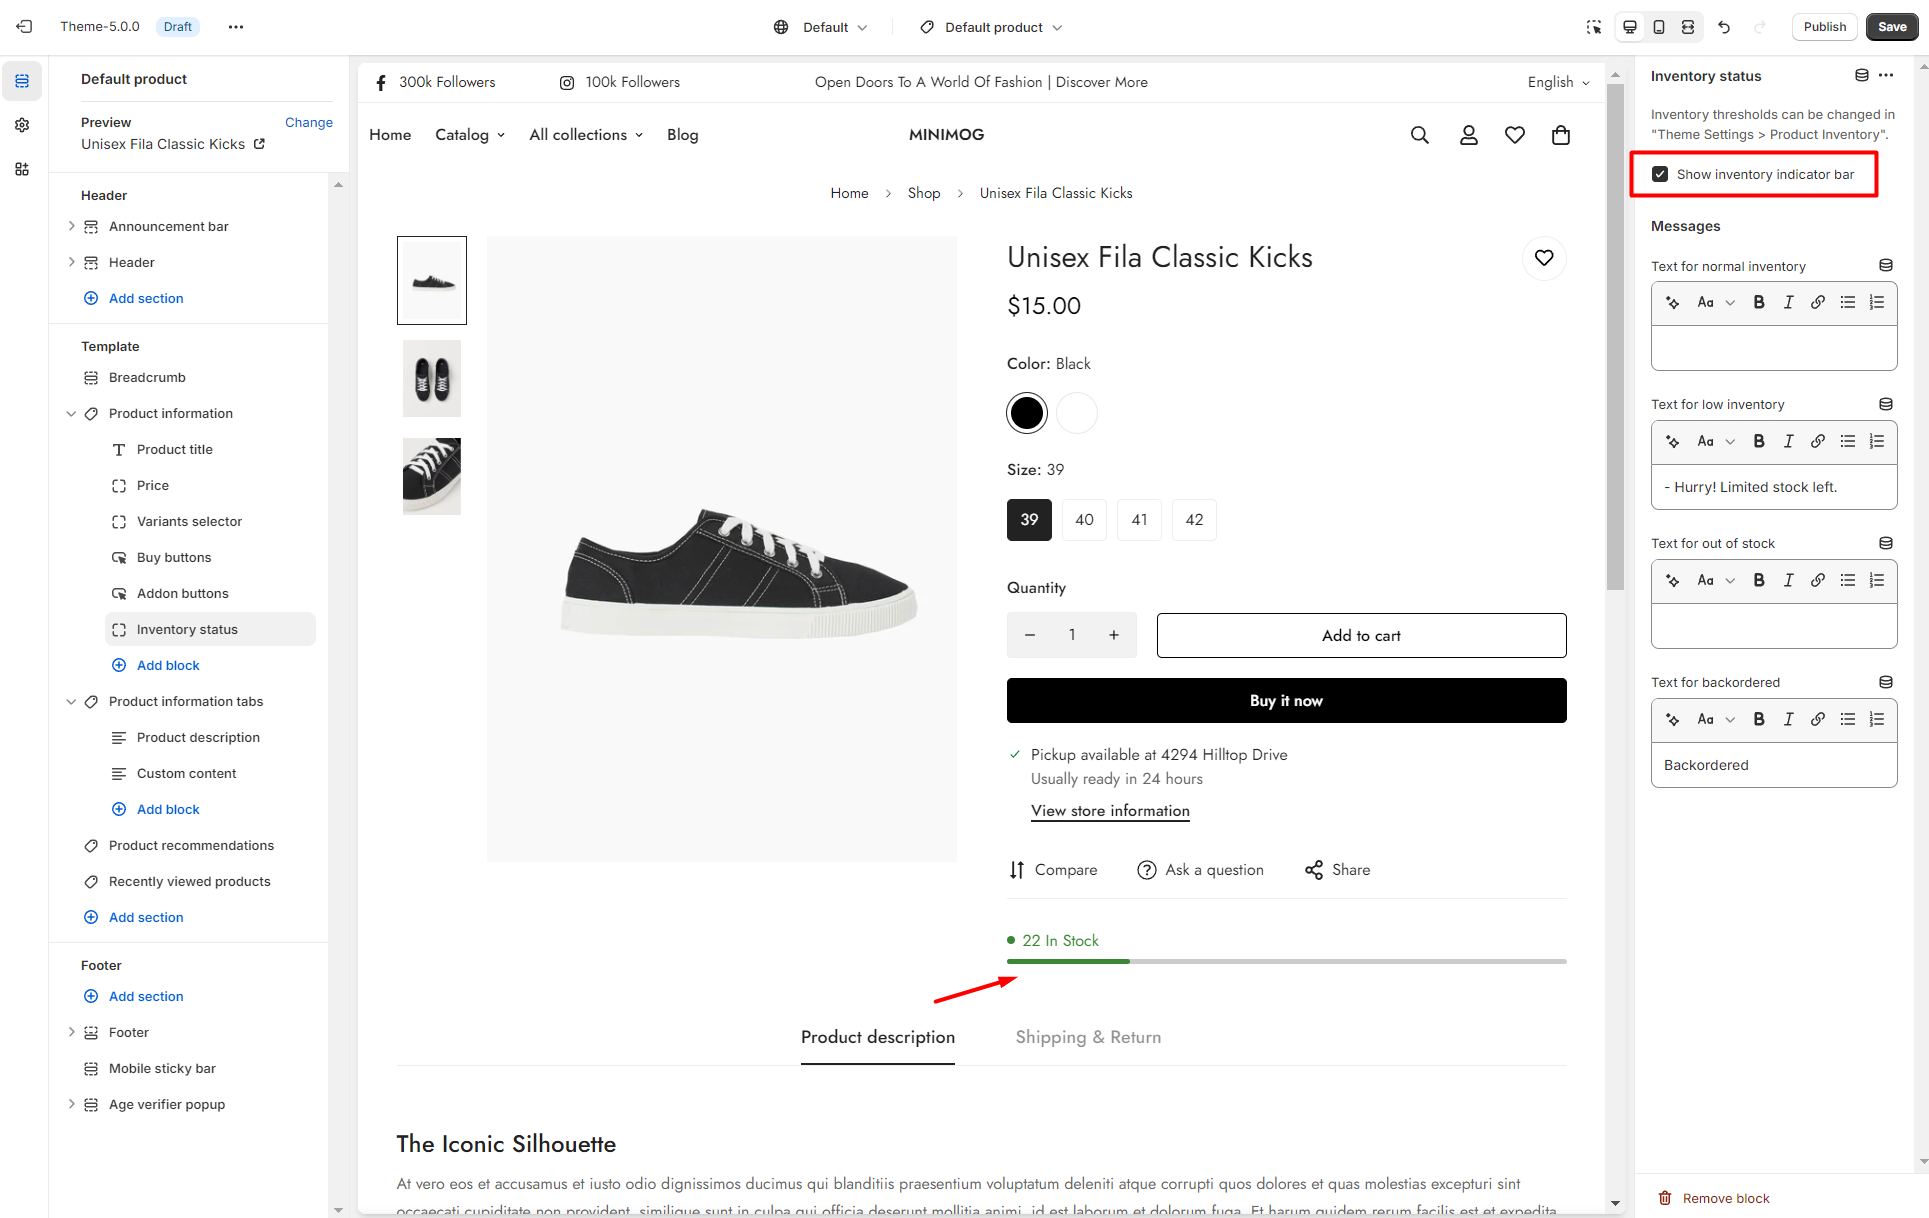
Task: Switch to Shipping & Return tab
Action: [1088, 1037]
